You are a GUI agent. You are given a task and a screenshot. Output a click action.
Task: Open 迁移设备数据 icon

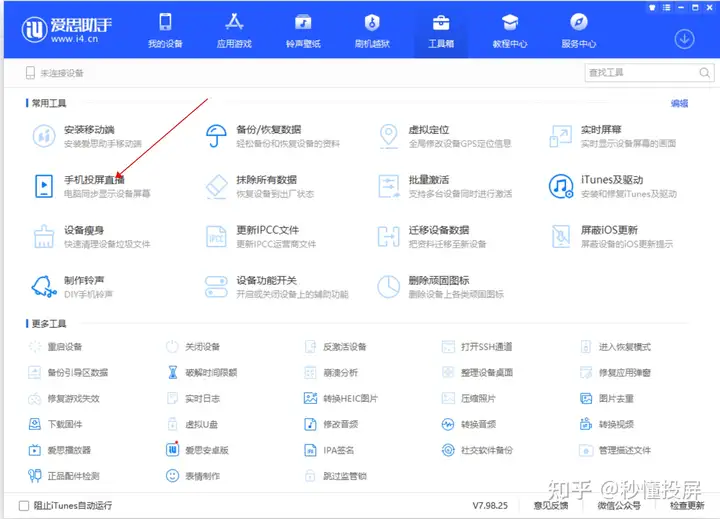pos(388,237)
